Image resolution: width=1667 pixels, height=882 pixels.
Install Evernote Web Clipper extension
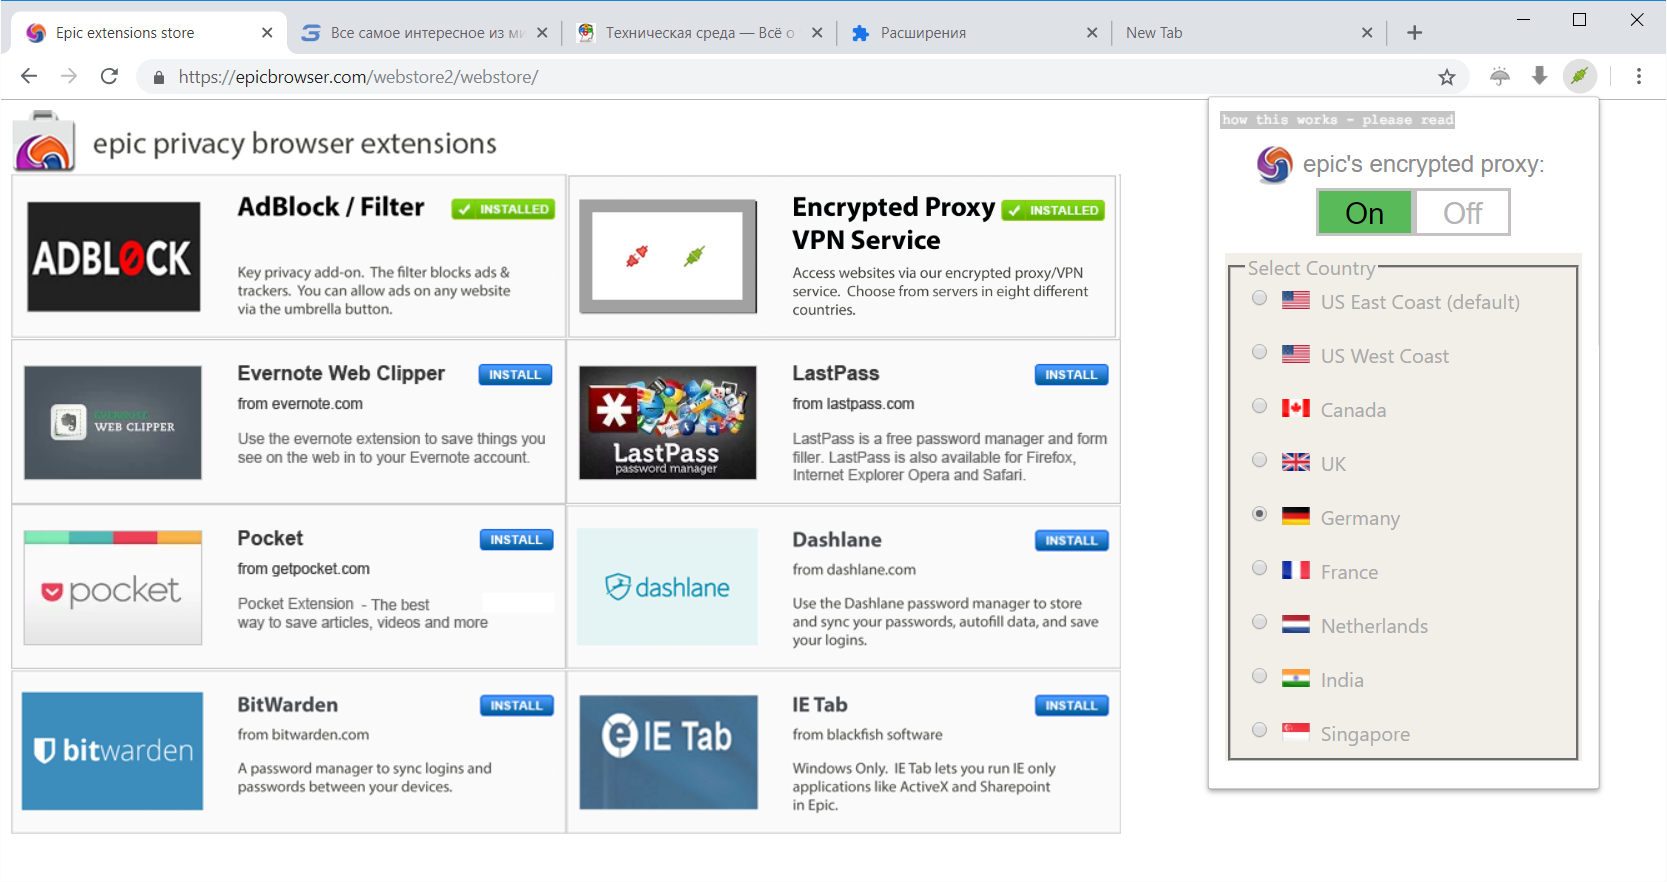tap(515, 375)
